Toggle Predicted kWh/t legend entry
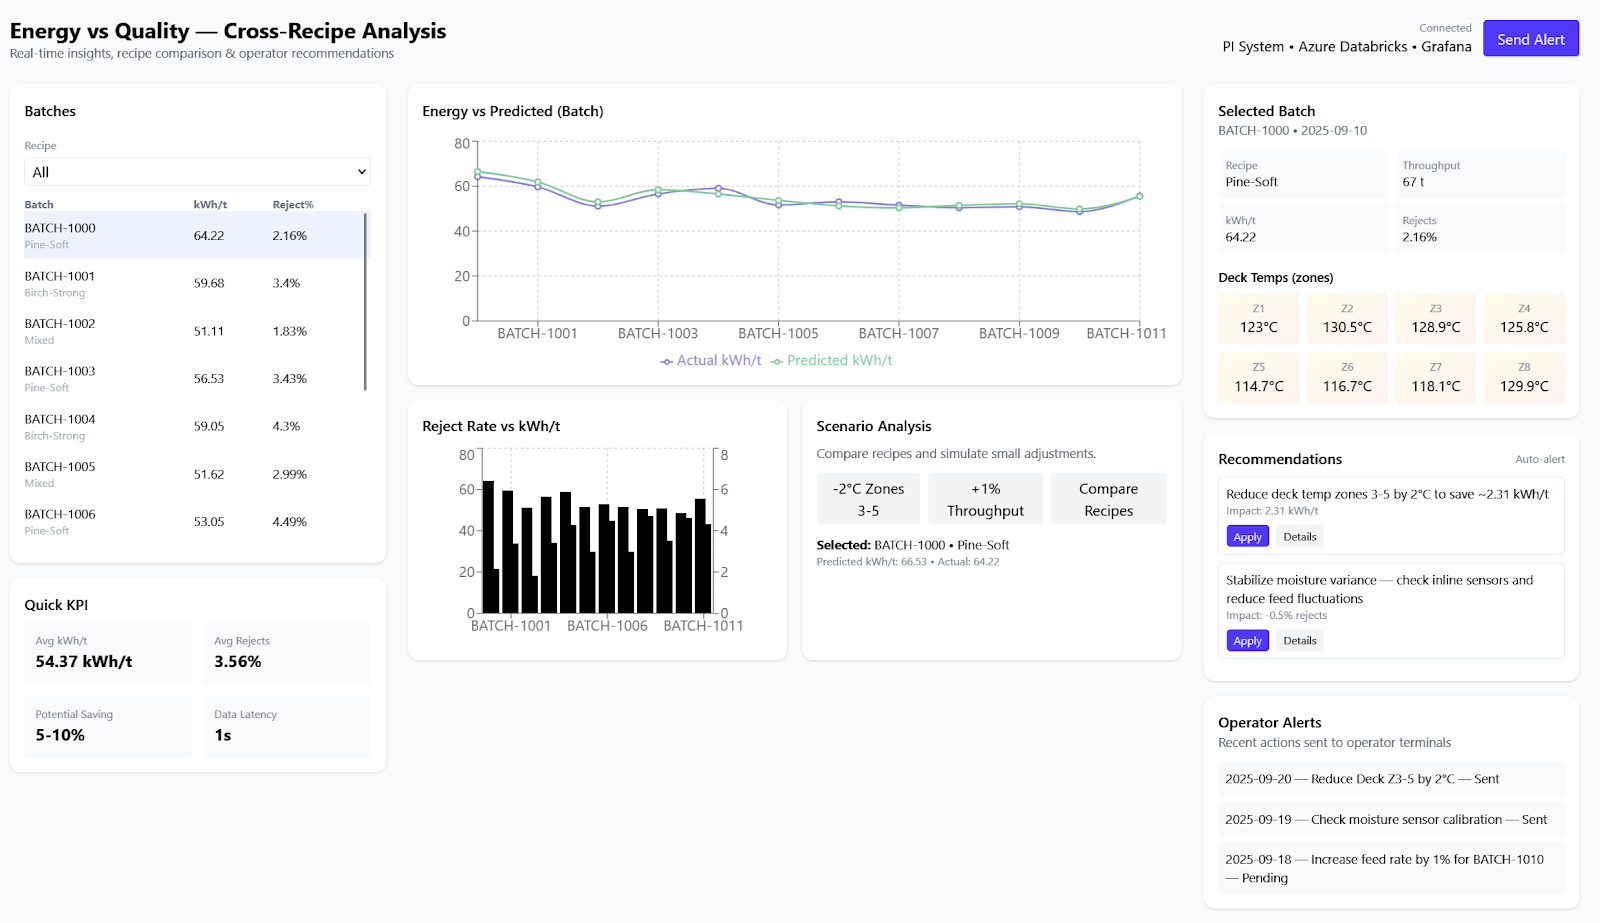Screen dimensions: 1600x923 click(831, 360)
